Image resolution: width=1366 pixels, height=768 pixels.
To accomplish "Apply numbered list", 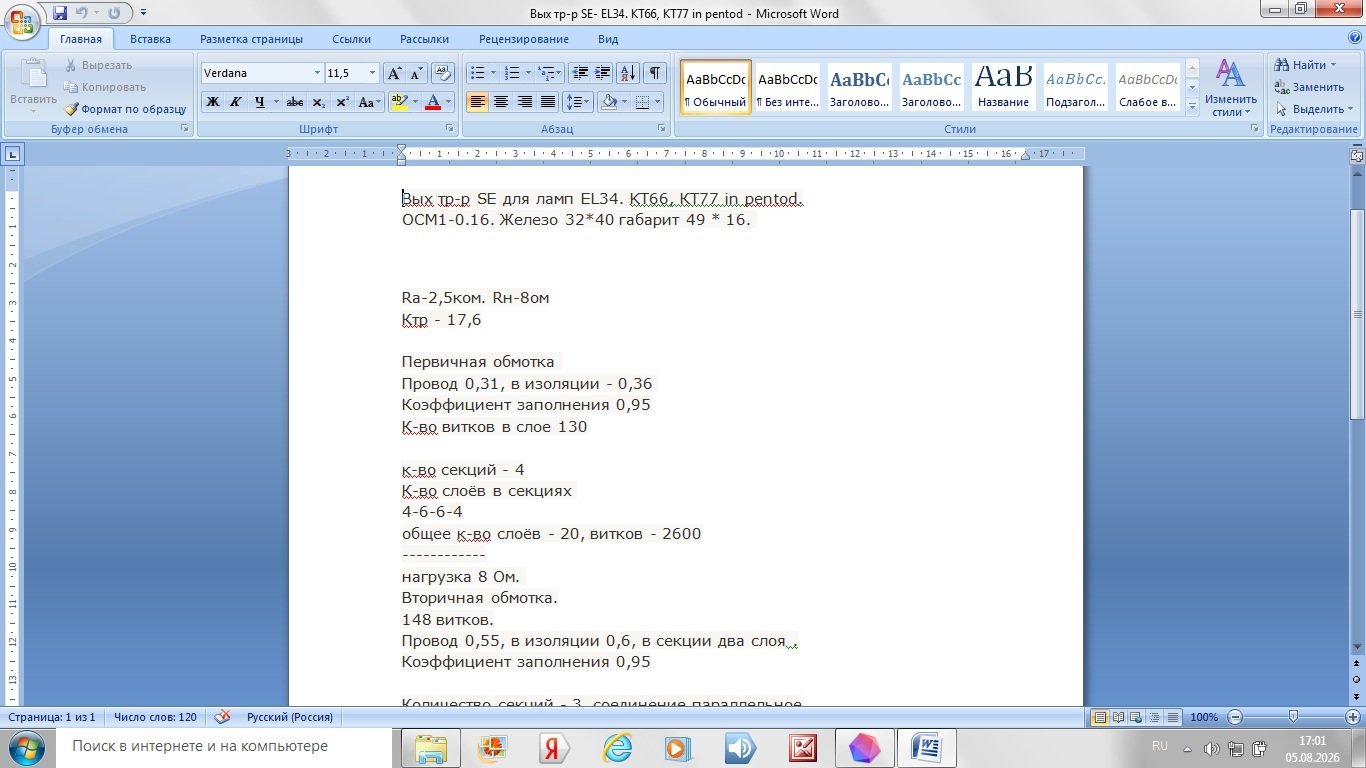I will coord(512,73).
